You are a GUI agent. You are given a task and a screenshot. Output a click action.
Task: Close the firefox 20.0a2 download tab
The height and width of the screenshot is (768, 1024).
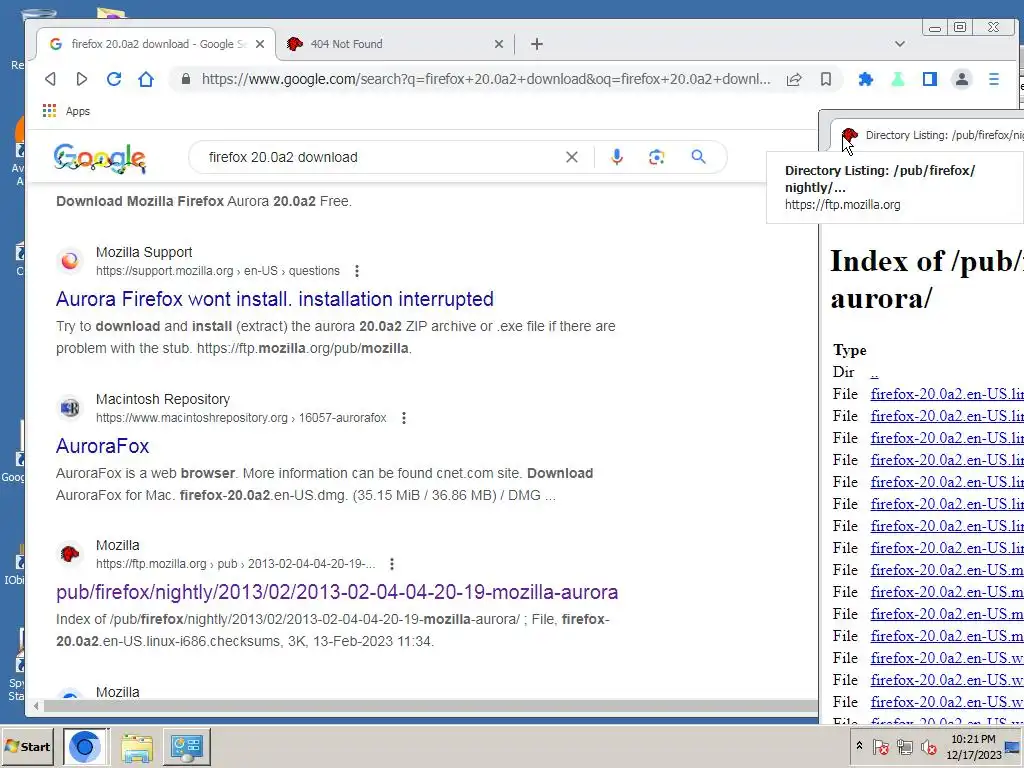[x=260, y=44]
